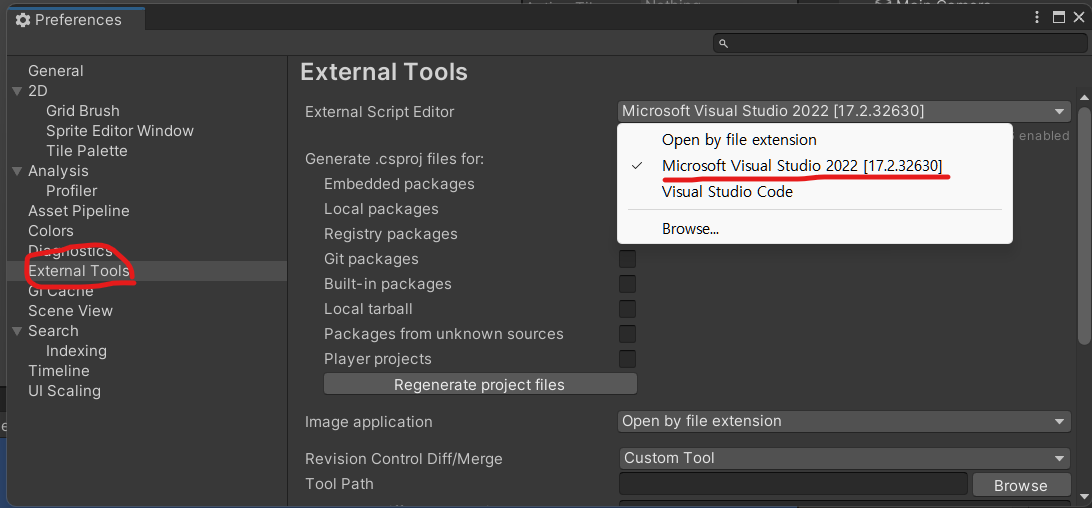The width and height of the screenshot is (1092, 508).
Task: Open the kebab menu at window top-right
Action: click(1038, 17)
